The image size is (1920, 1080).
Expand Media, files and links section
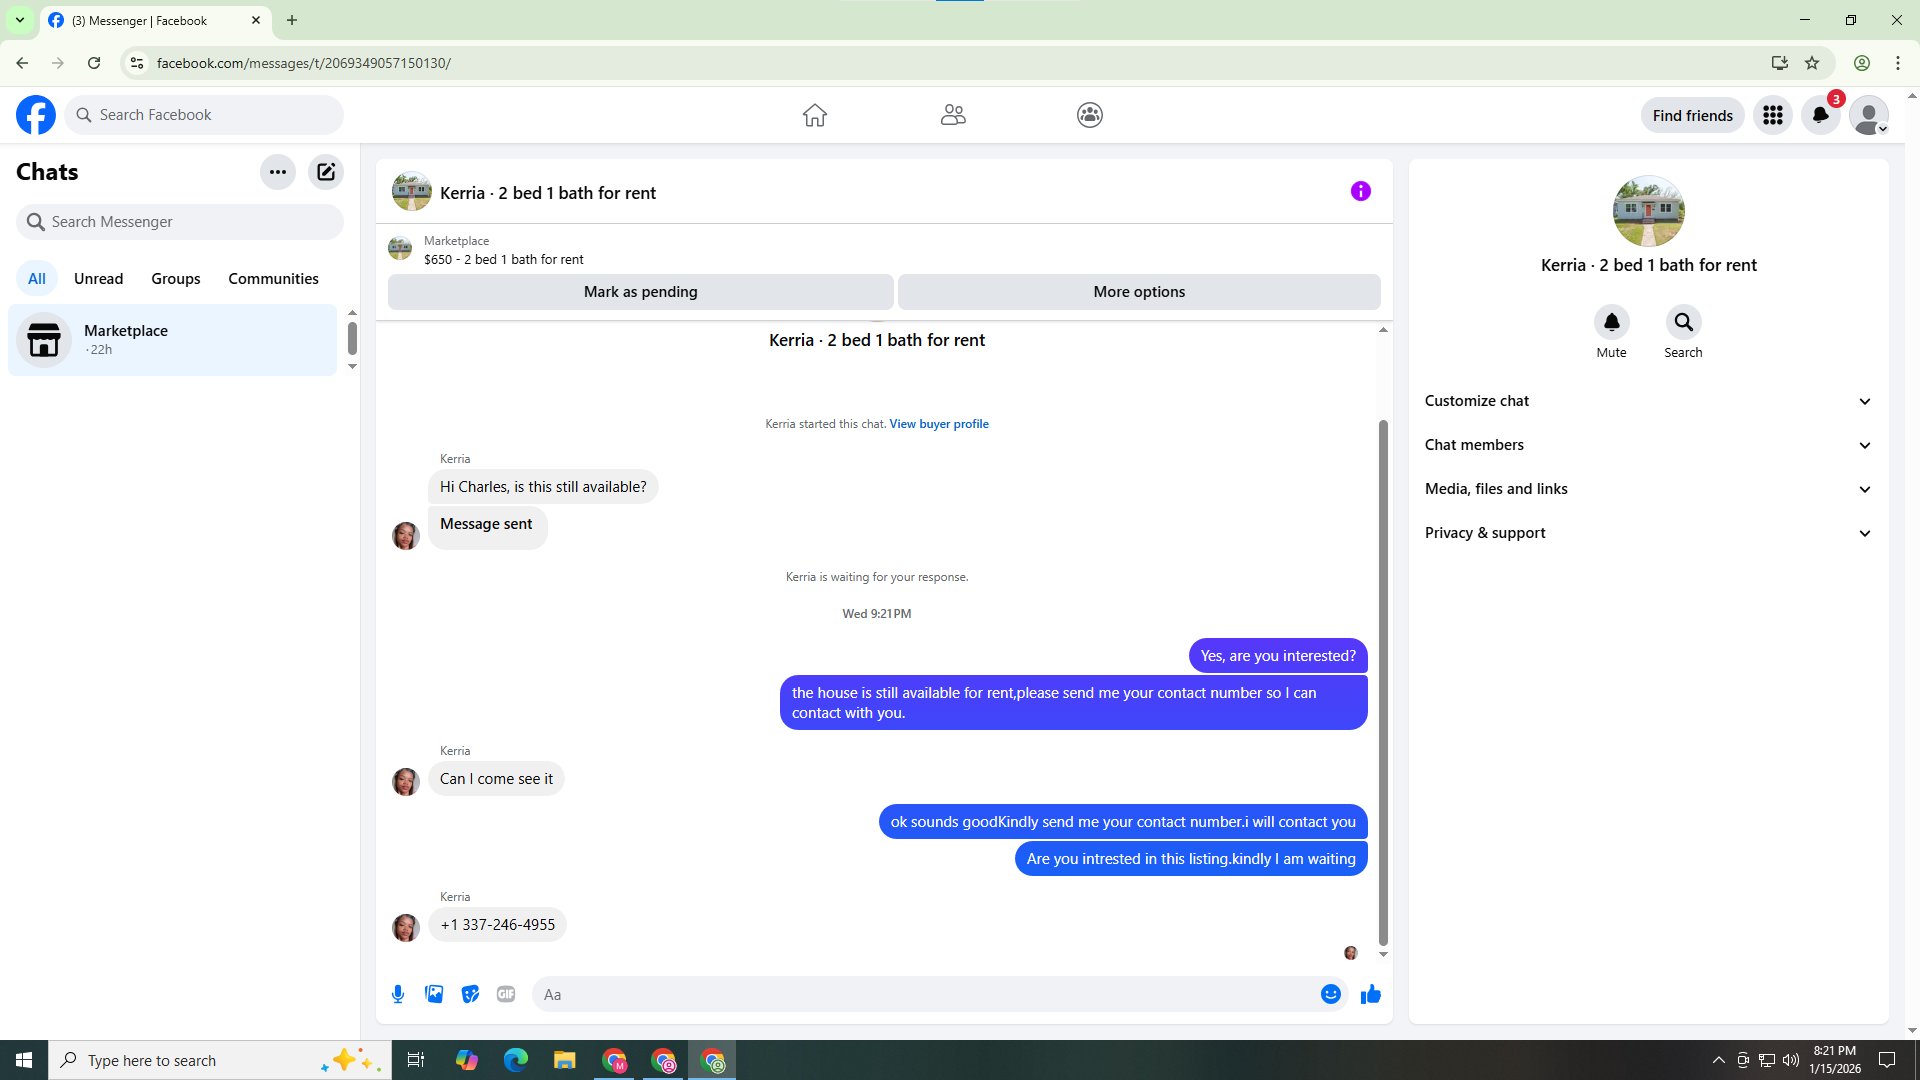1647,489
